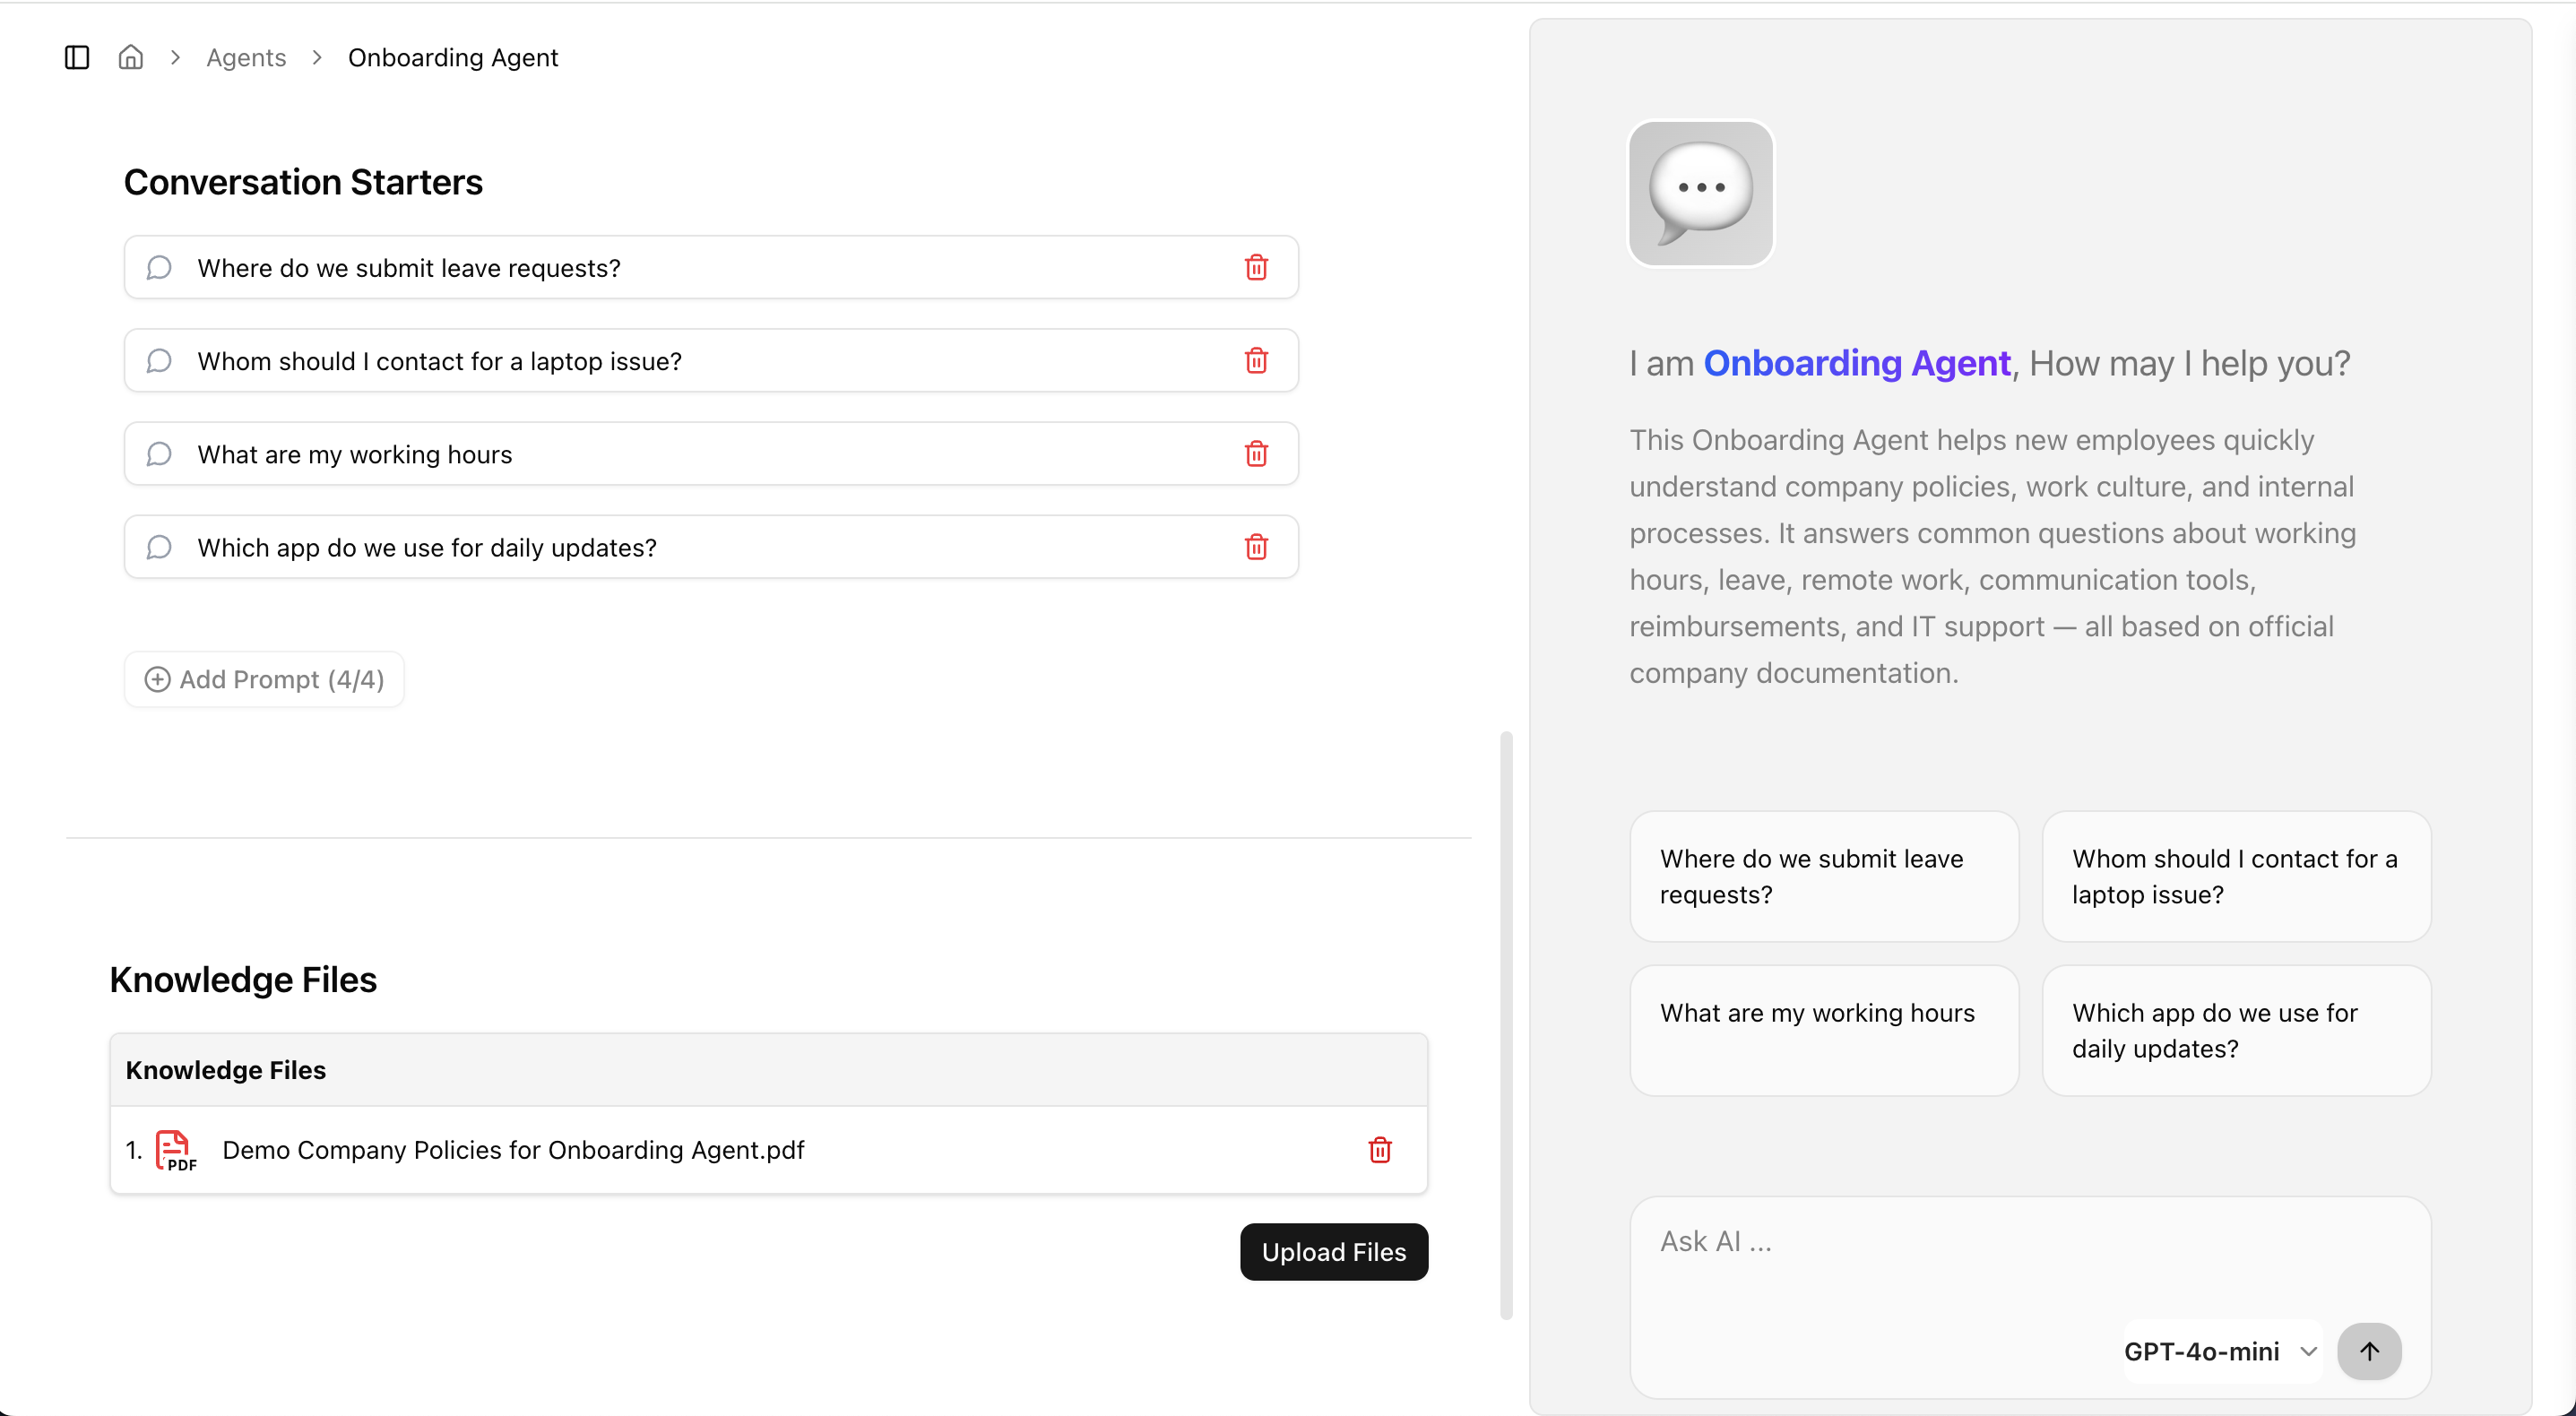Click the Onboarding Agent breadcrumb item
Screen dimensions: 2576x1416
(452, 57)
